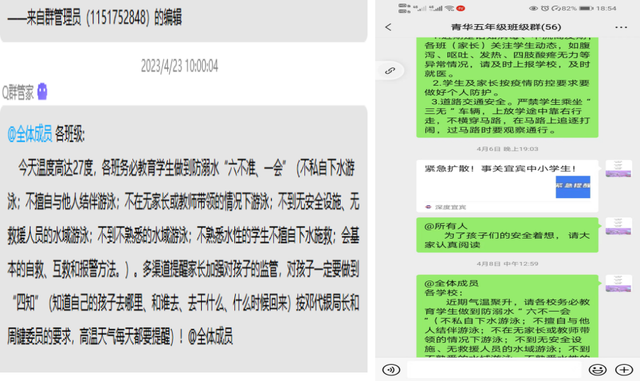Tap the floating link icon
Viewport: 640px width, 381px height.
click(x=390, y=71)
